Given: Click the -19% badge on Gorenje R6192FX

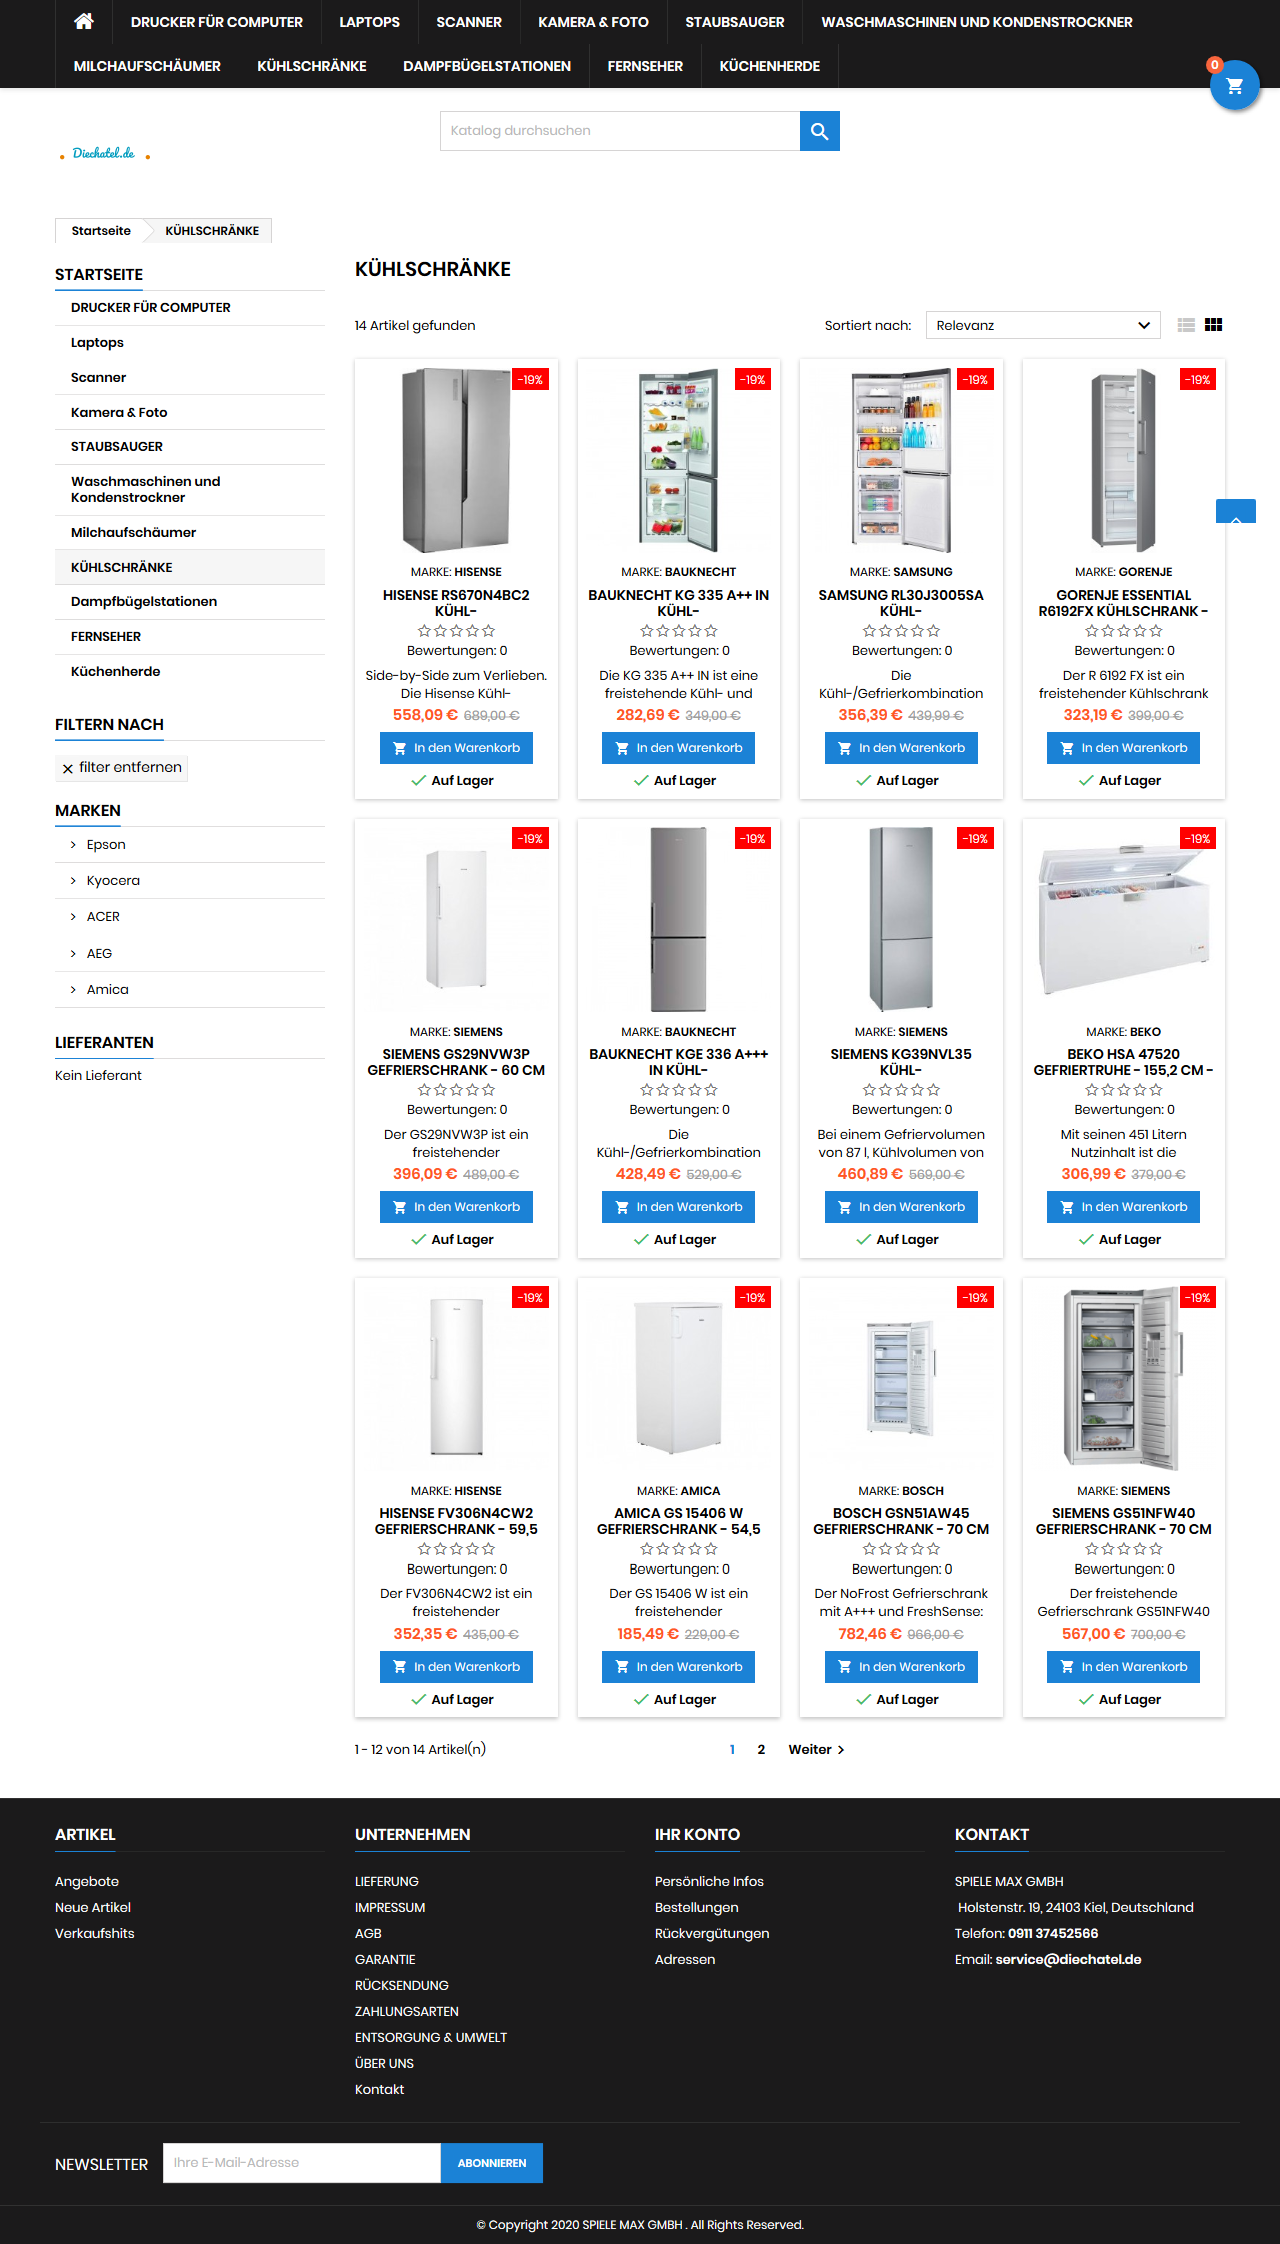Looking at the screenshot, I should [x=1197, y=380].
